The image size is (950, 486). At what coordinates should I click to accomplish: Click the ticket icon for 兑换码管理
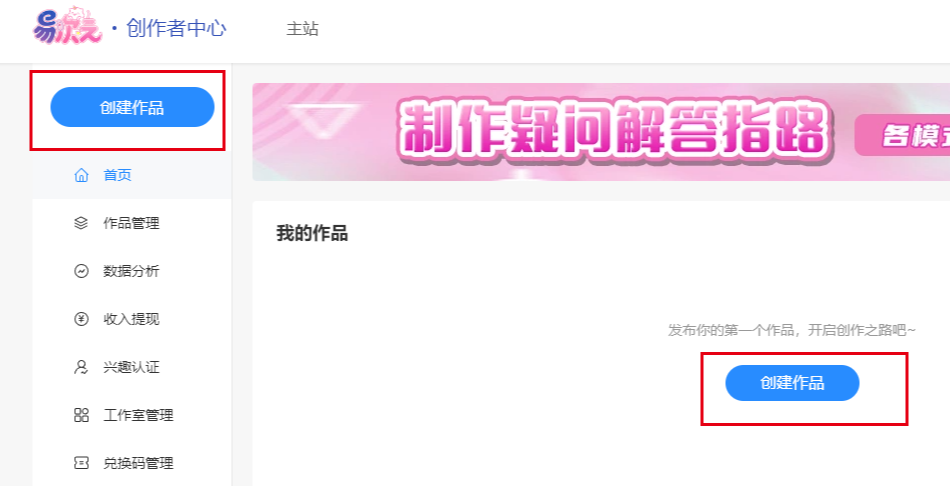(81, 463)
